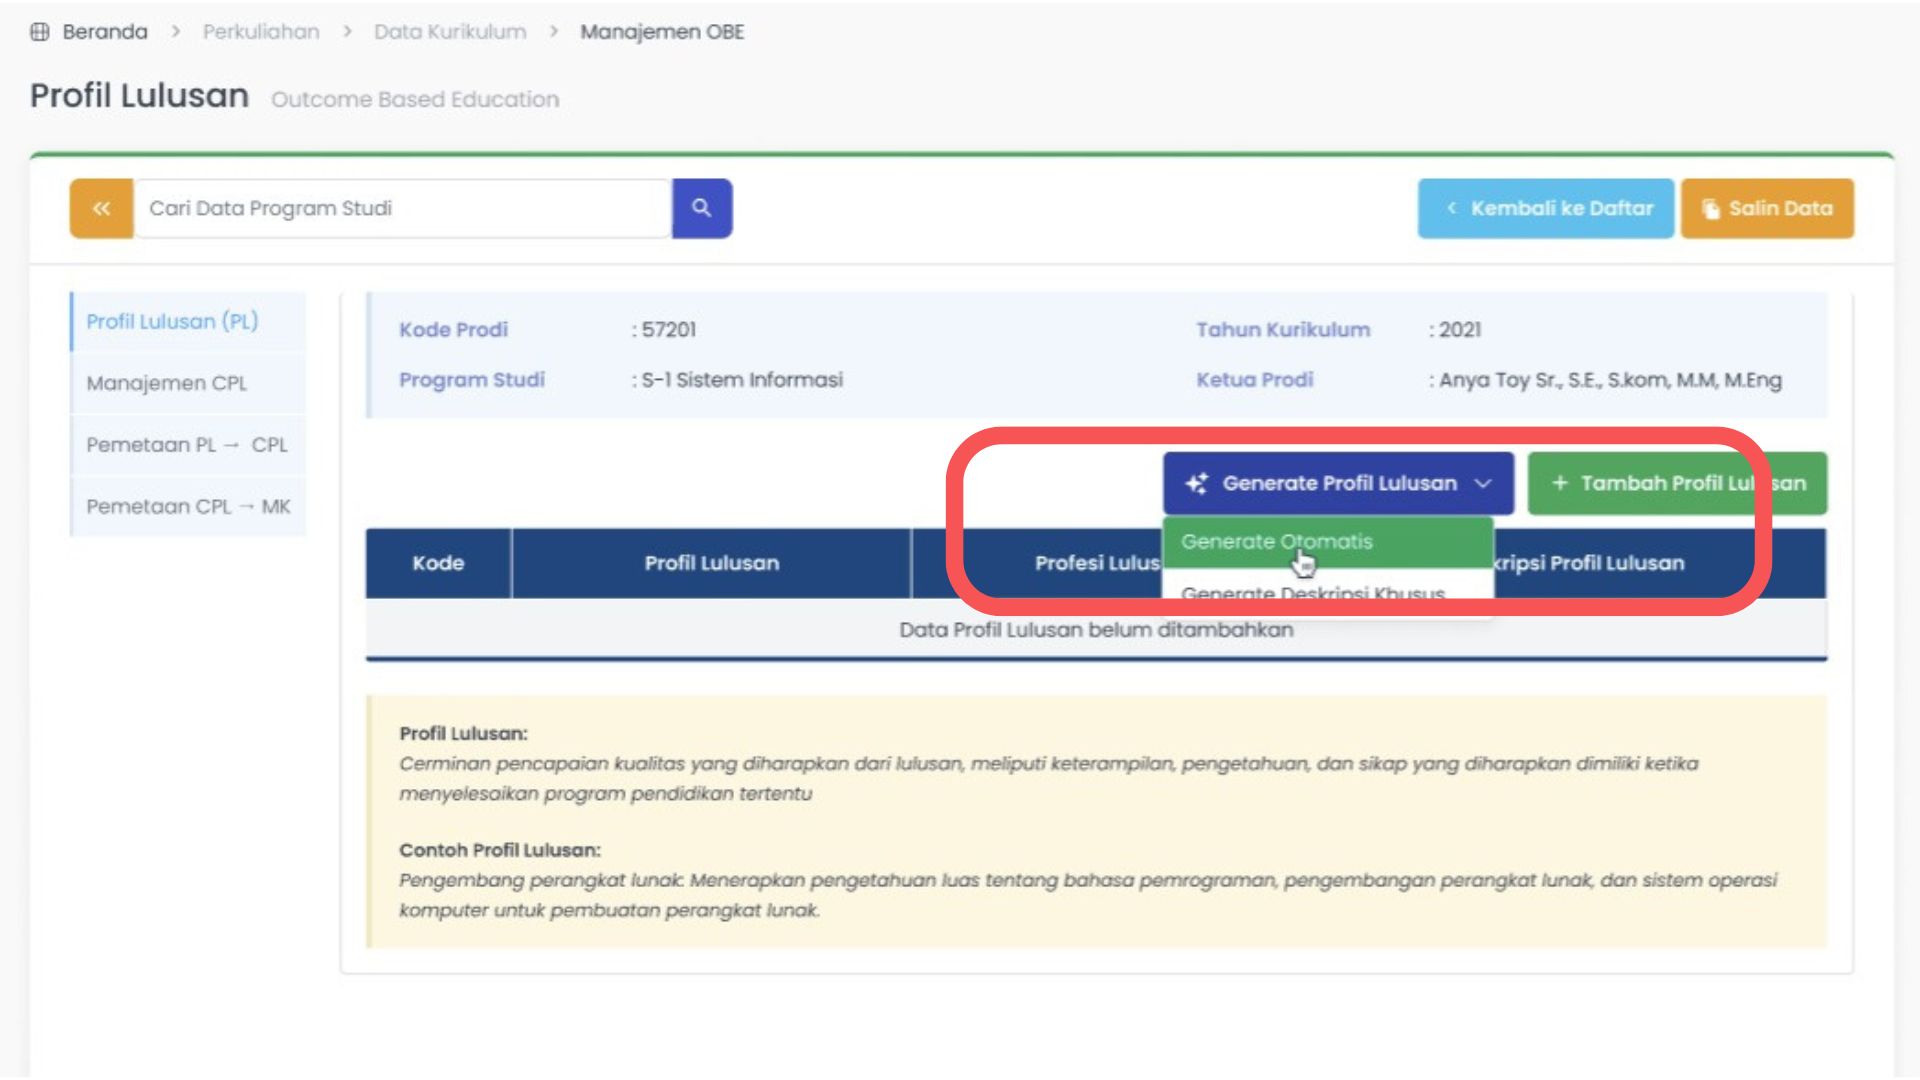Click the plus icon on Tambah Profil

pyautogui.click(x=1559, y=483)
